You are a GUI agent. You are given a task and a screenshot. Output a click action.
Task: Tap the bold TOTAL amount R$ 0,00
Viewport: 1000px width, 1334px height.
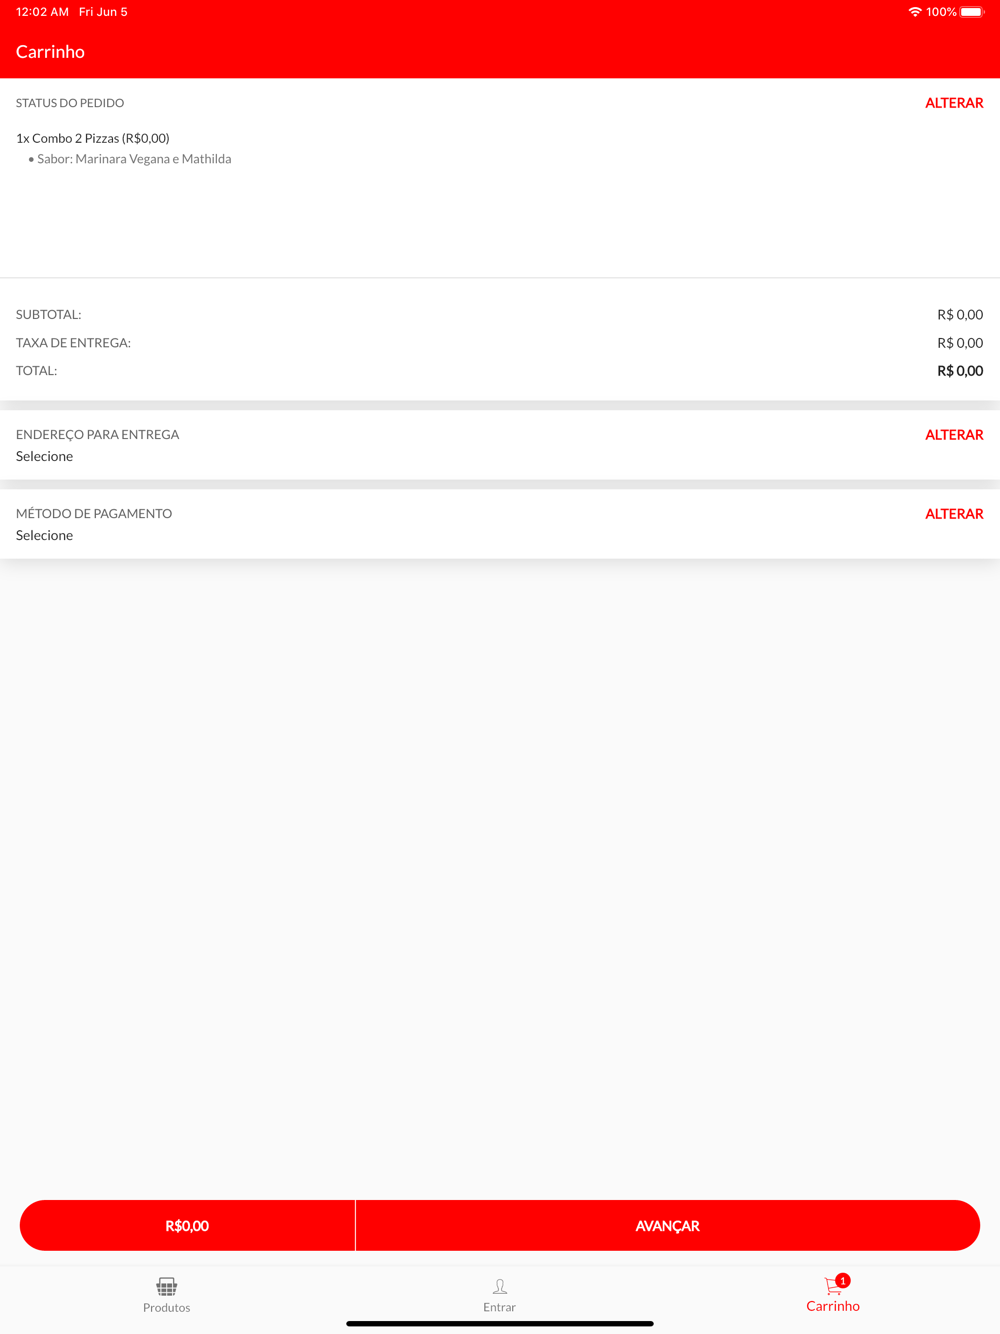point(959,371)
